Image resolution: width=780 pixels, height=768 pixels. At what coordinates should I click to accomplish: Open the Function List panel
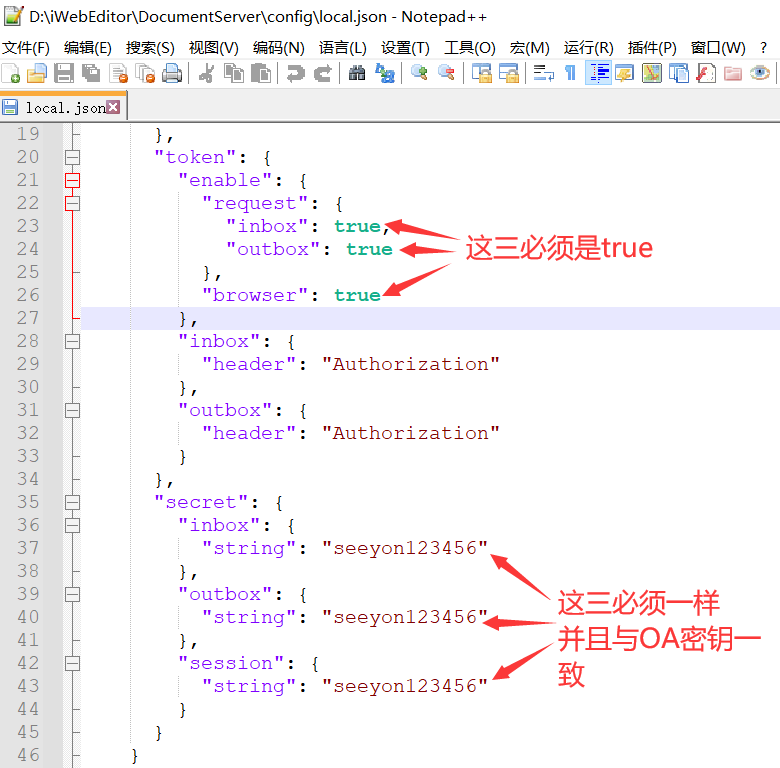coord(706,73)
